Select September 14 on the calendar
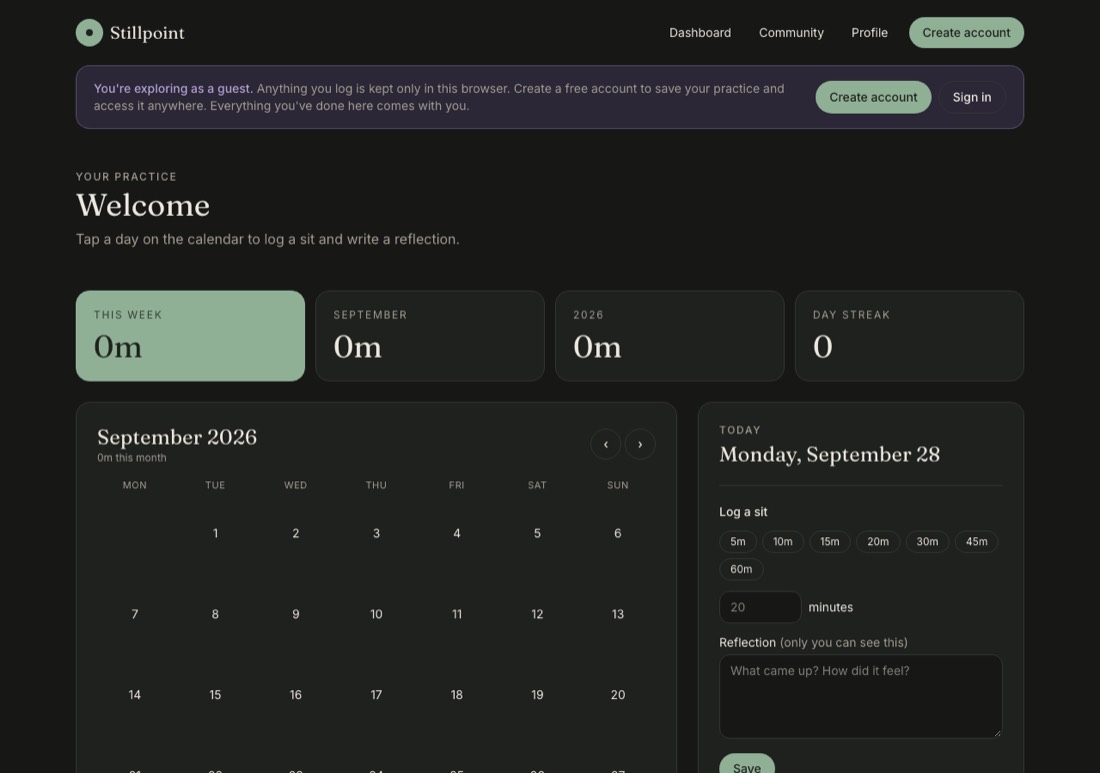Image resolution: width=1100 pixels, height=773 pixels. coord(135,694)
